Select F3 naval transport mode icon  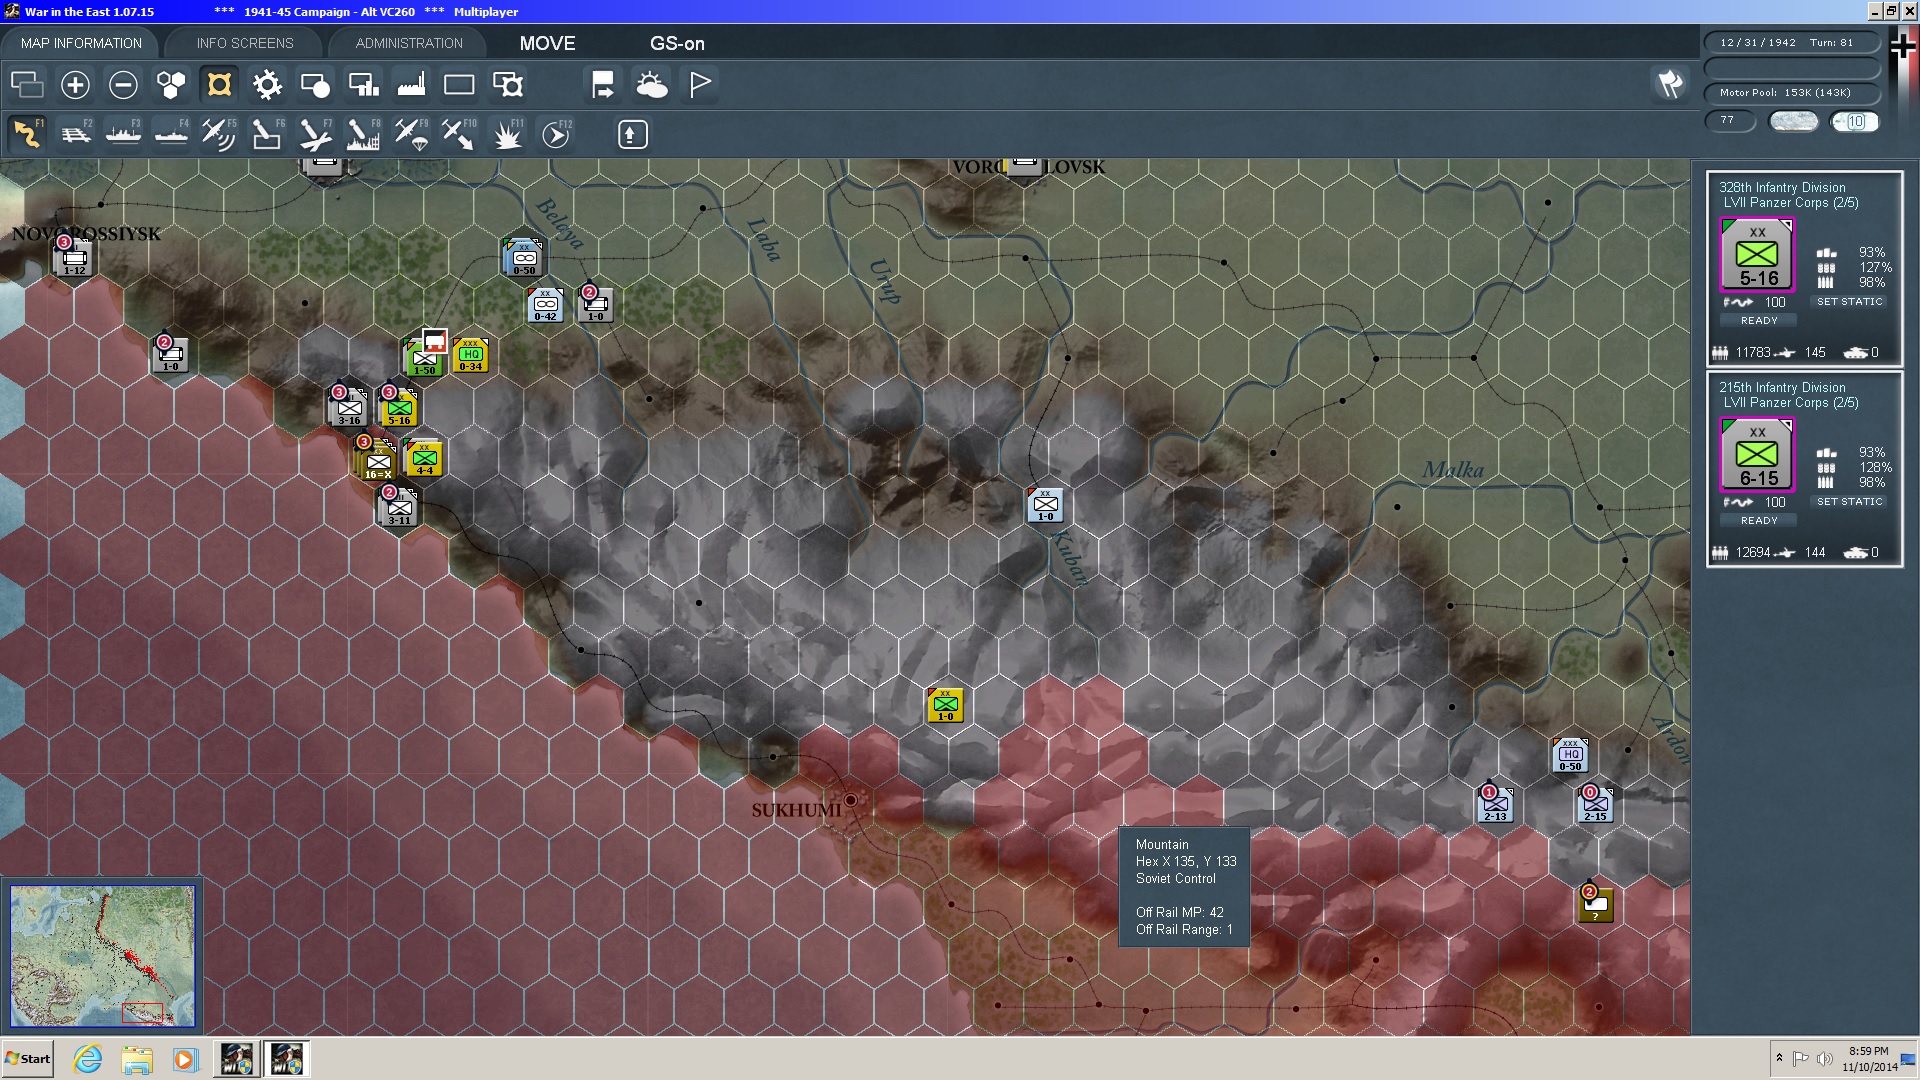[x=123, y=134]
